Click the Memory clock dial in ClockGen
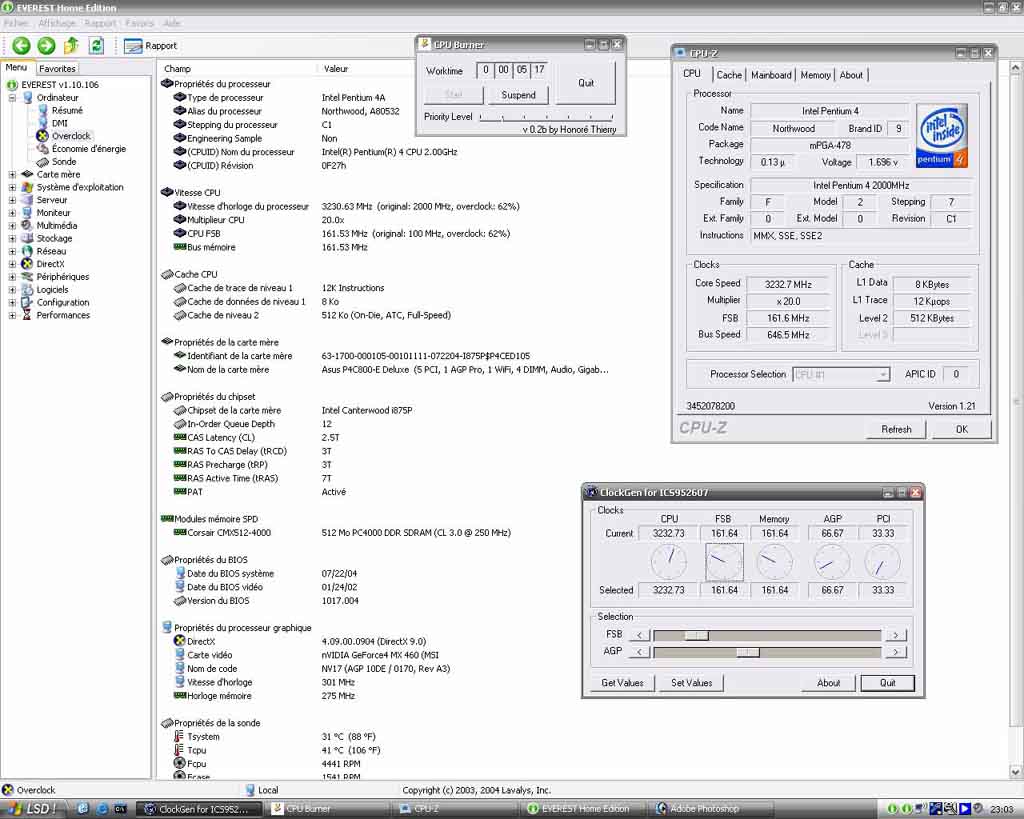 775,562
